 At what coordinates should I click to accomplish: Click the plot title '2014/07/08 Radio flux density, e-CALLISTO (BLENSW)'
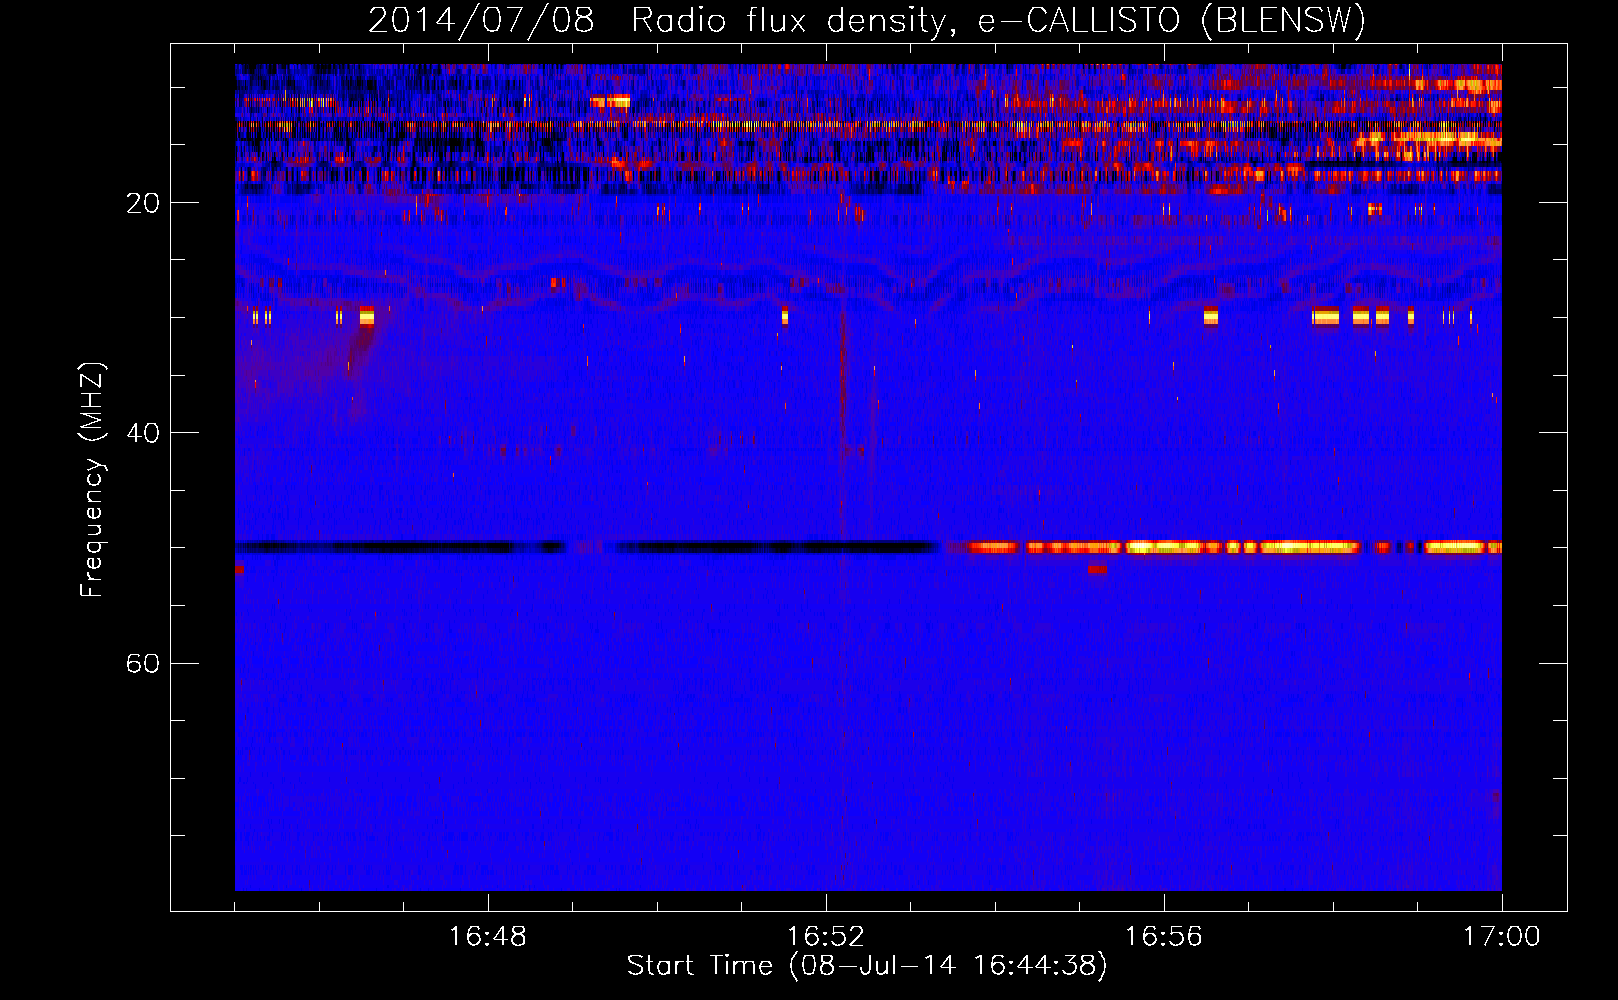point(867,20)
